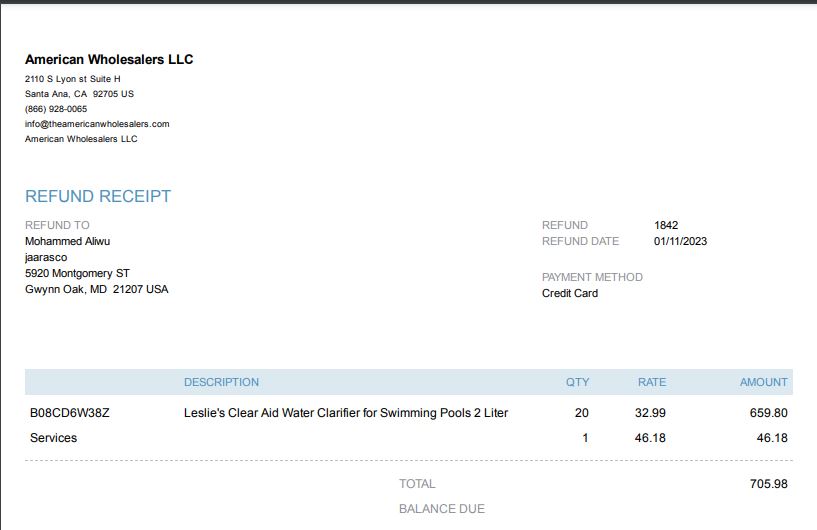Click the Leslie's Clear Aid Water Clarifier description

pyautogui.click(x=346, y=413)
